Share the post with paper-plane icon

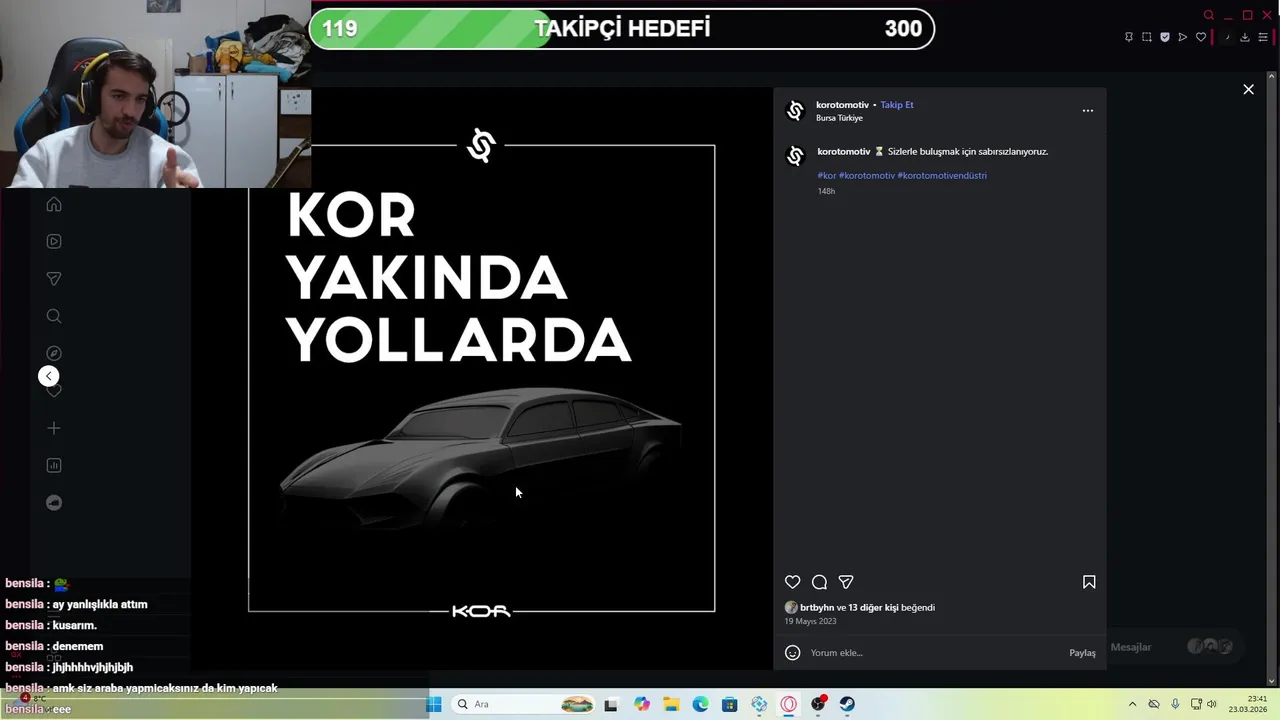click(846, 582)
